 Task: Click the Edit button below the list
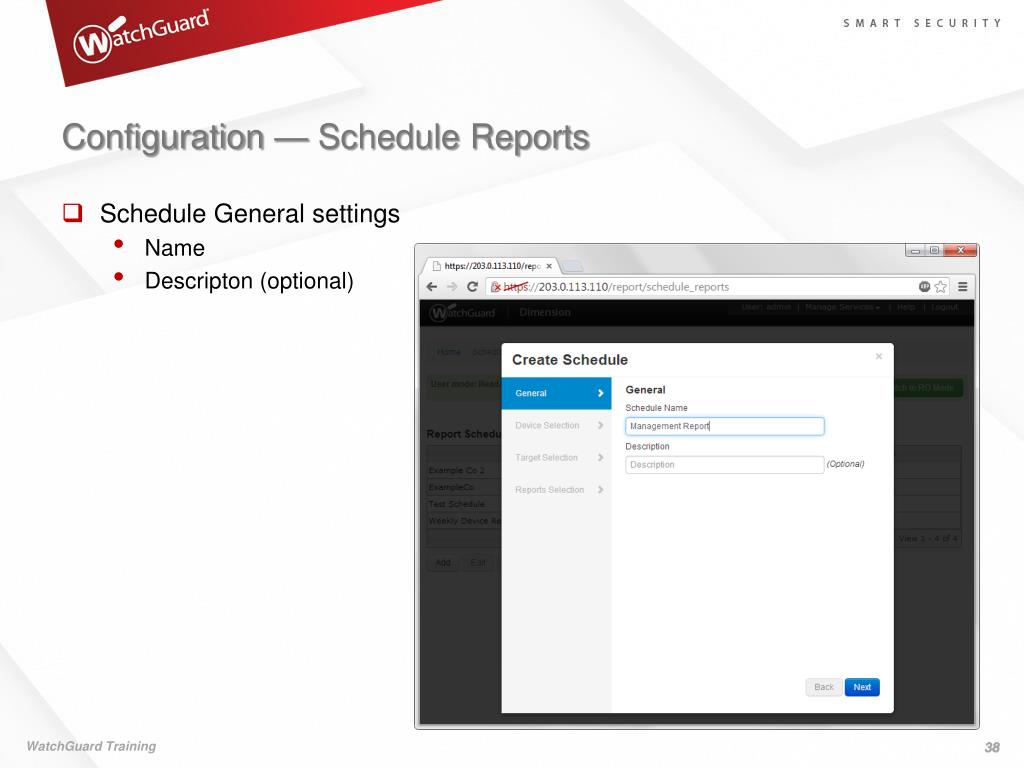click(x=478, y=562)
